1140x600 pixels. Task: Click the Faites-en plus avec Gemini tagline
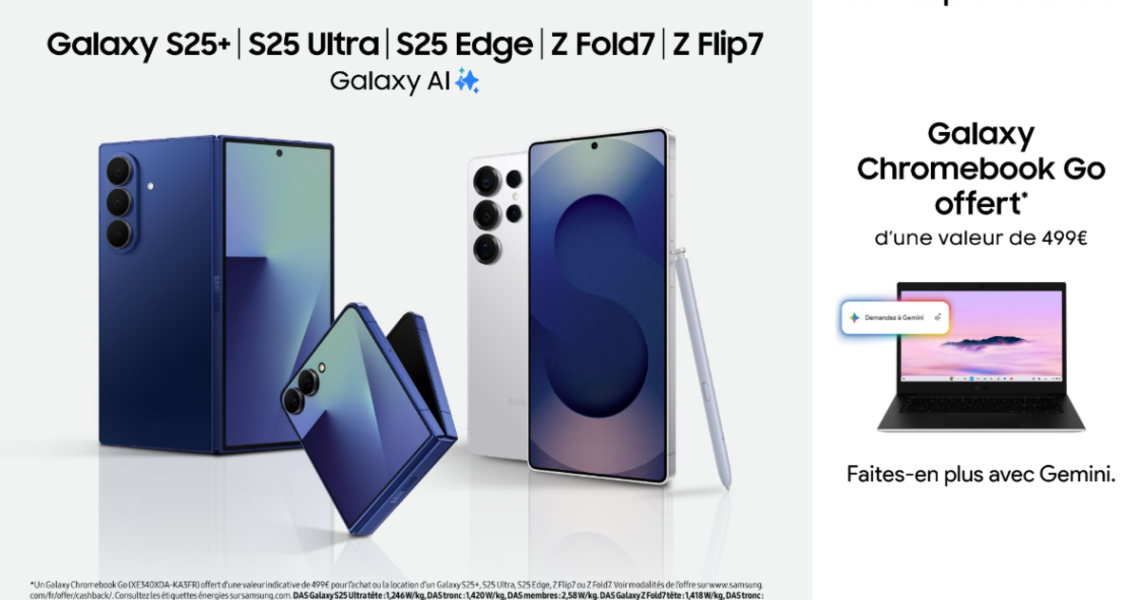point(981,474)
